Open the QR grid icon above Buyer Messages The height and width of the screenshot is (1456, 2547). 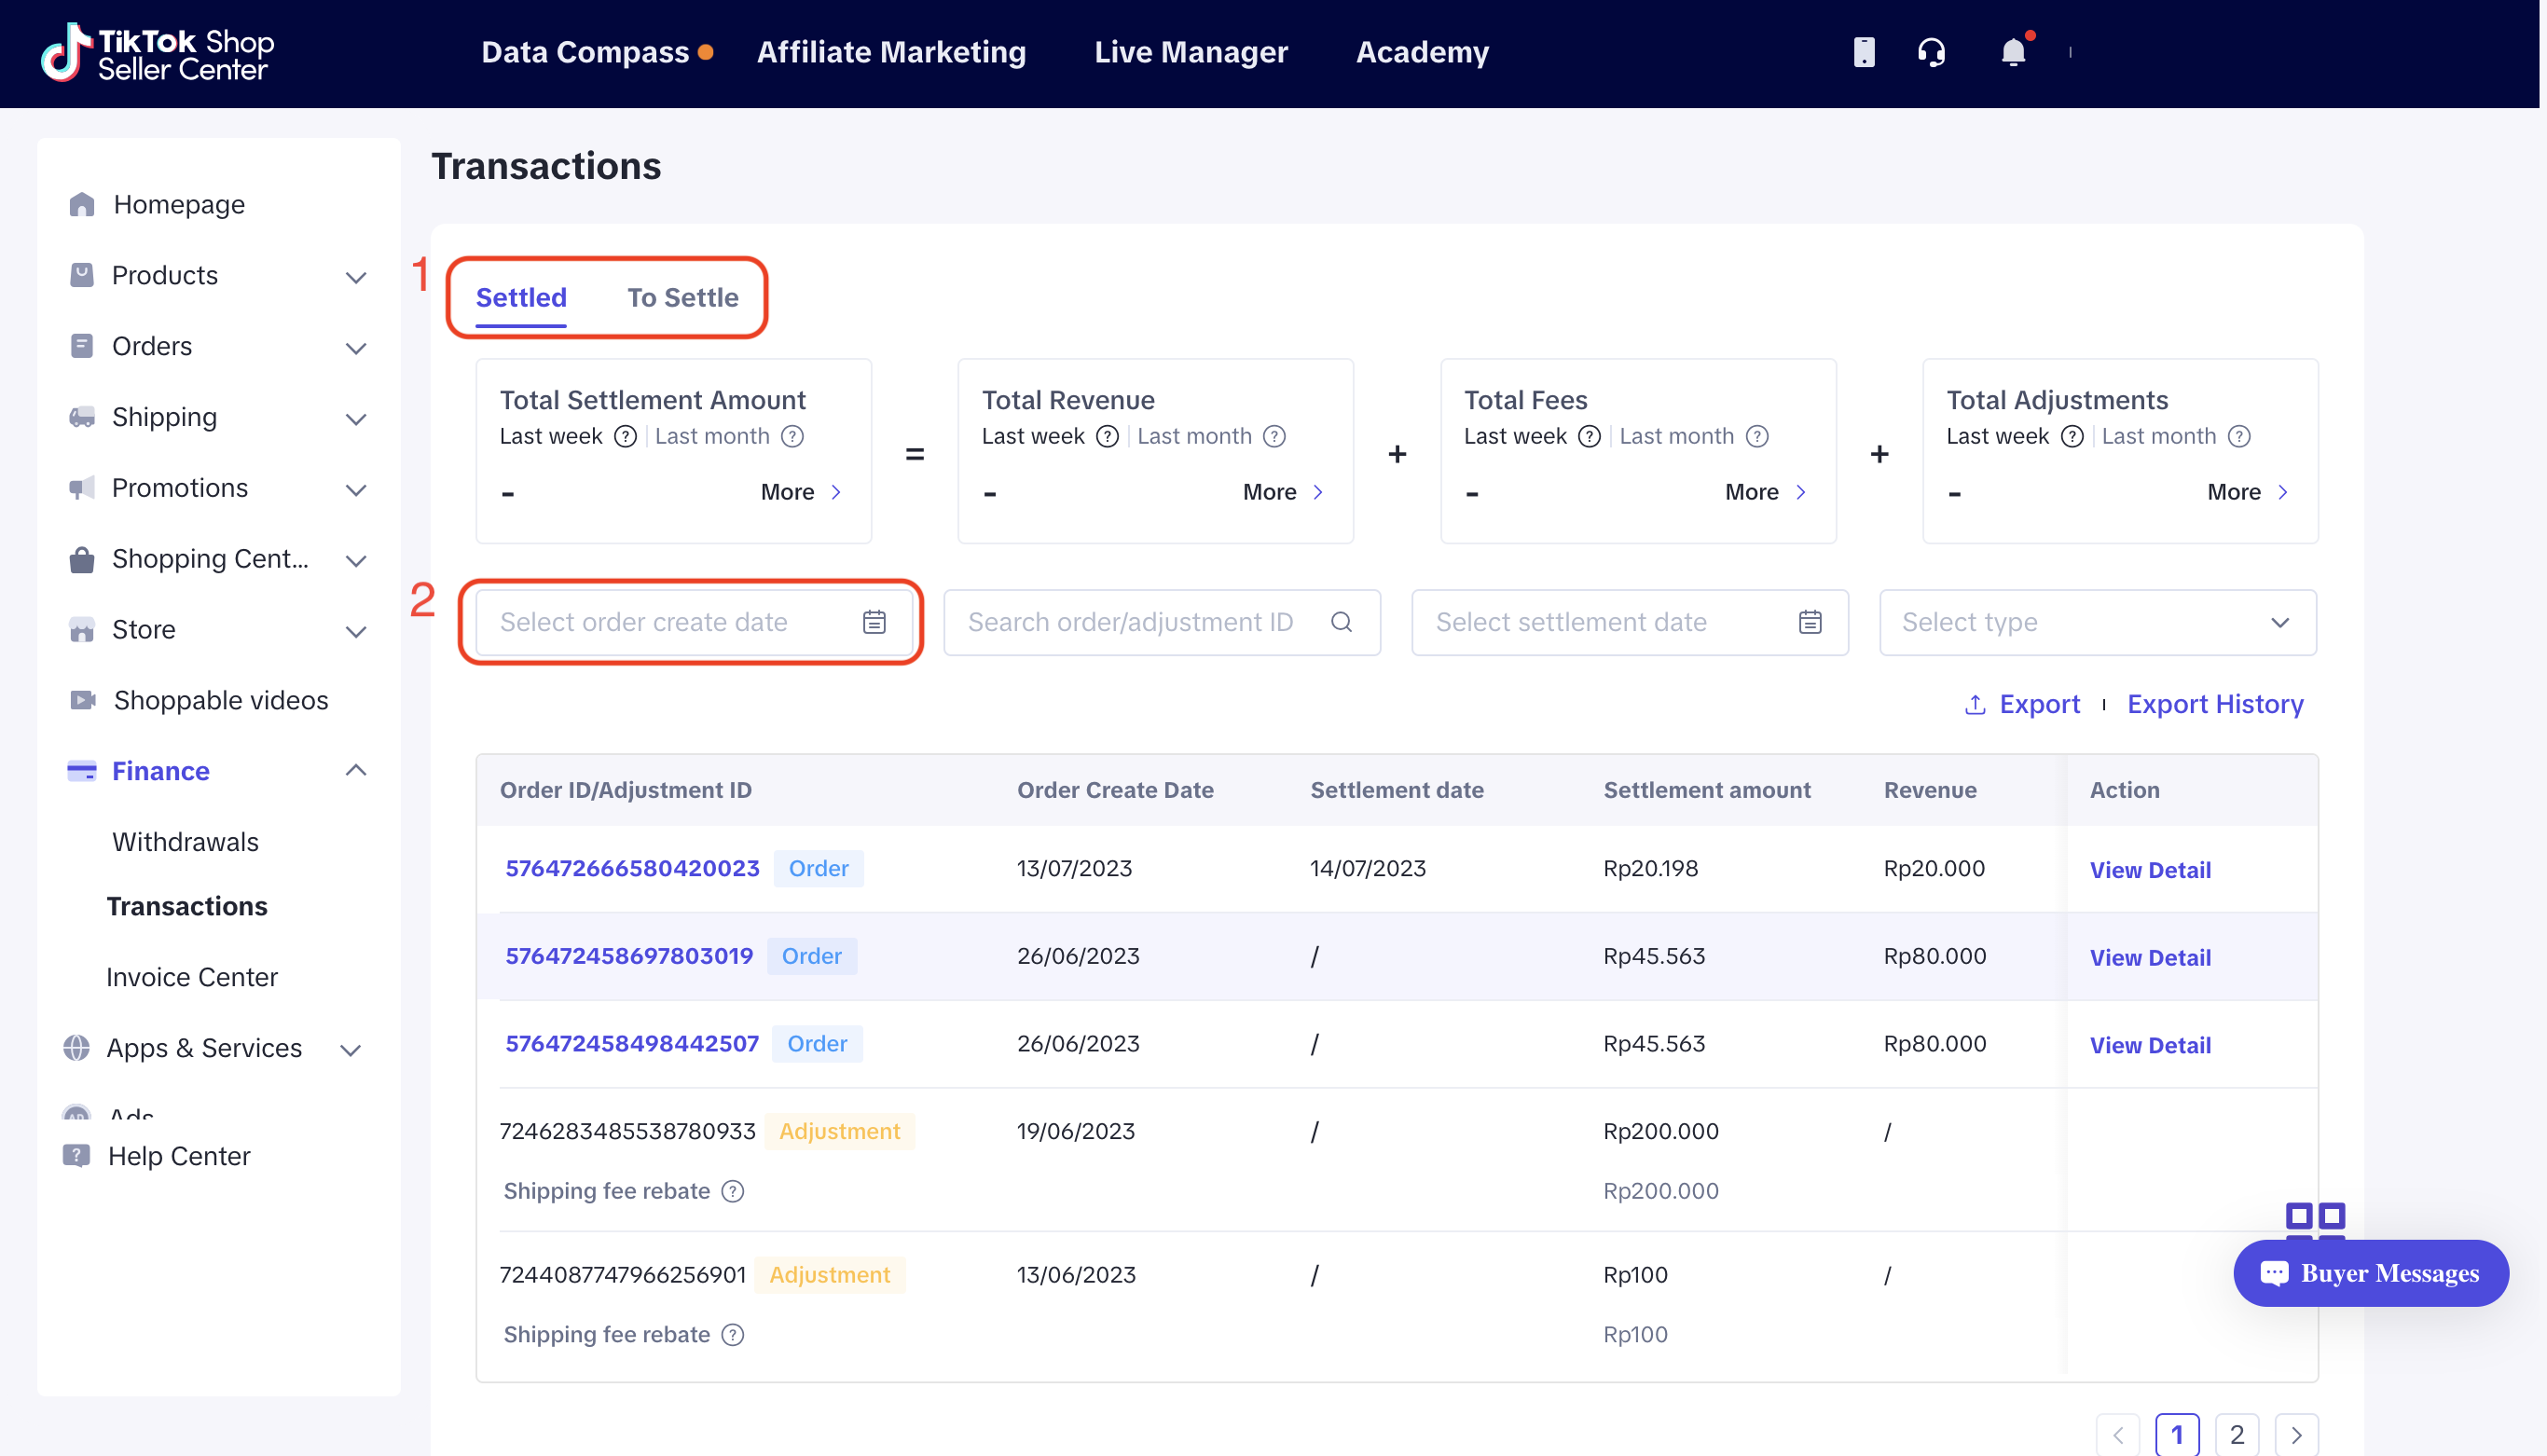[2314, 1218]
